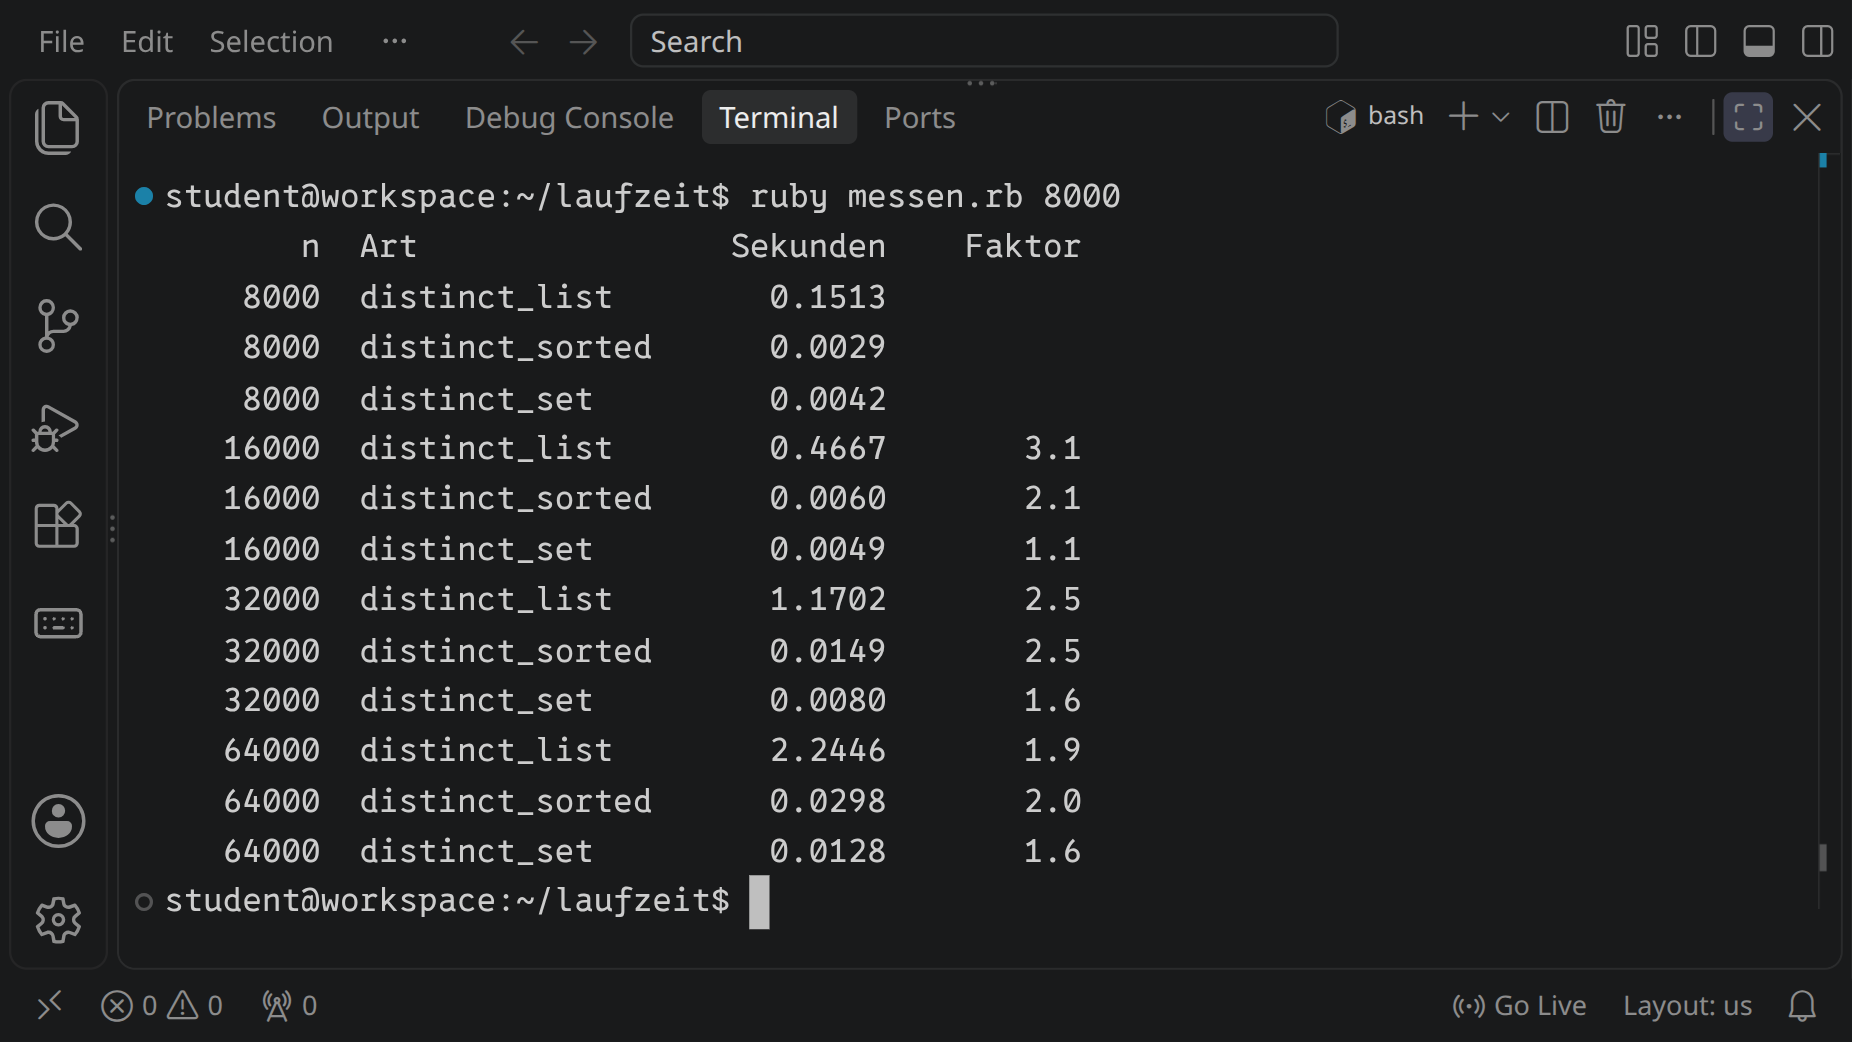Click the terminal scrollbar thumb

click(x=1823, y=857)
